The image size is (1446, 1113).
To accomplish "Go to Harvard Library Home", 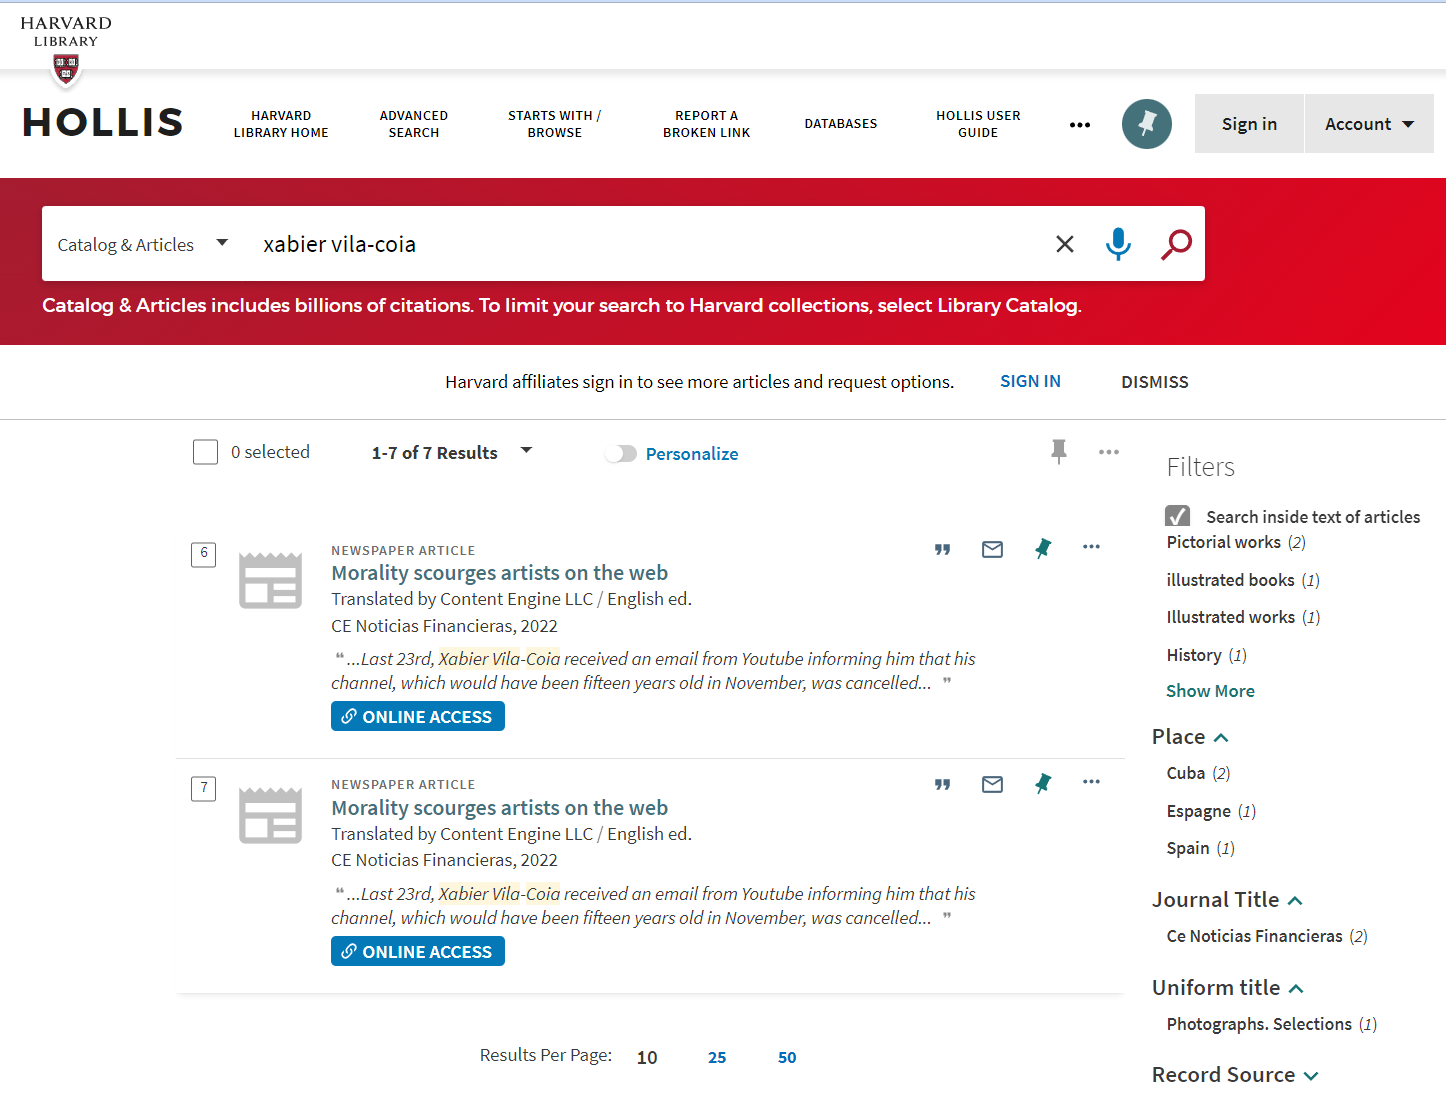I will [x=281, y=124].
